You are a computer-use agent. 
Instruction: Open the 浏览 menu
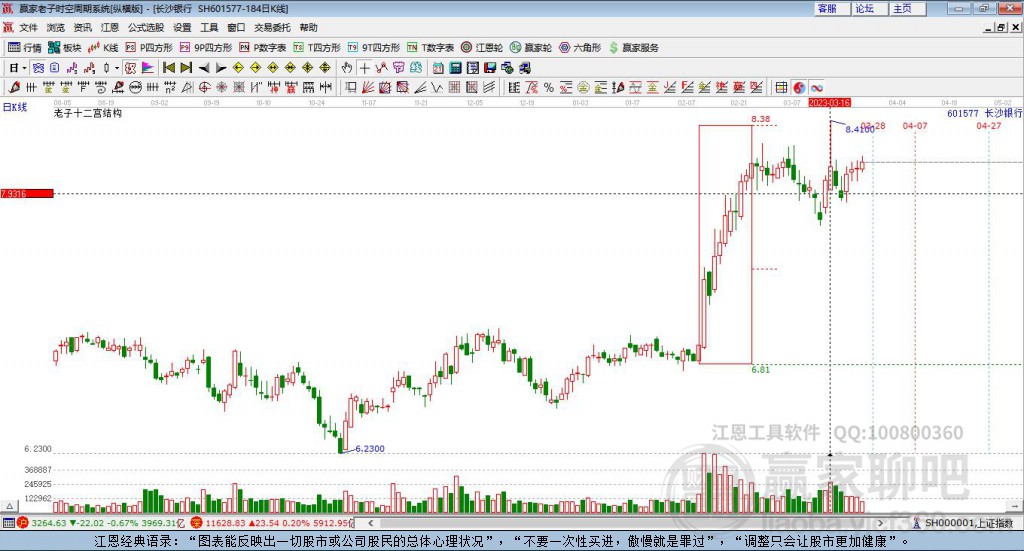pos(56,27)
